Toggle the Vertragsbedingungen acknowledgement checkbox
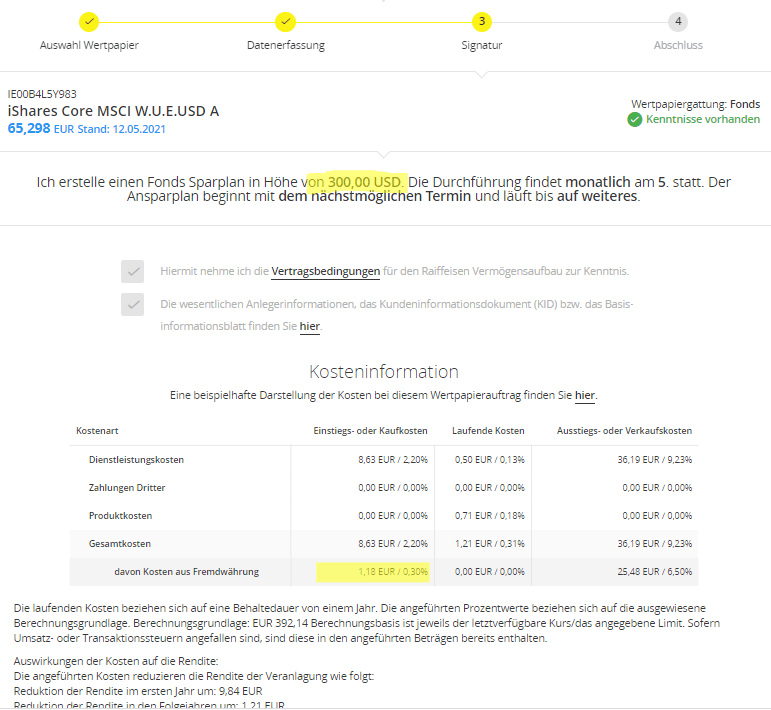Screen dimensions: 771x710 (x=132, y=271)
